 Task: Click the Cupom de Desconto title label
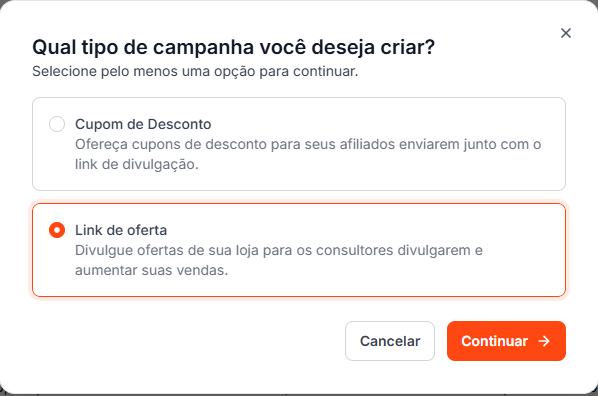pyautogui.click(x=143, y=124)
